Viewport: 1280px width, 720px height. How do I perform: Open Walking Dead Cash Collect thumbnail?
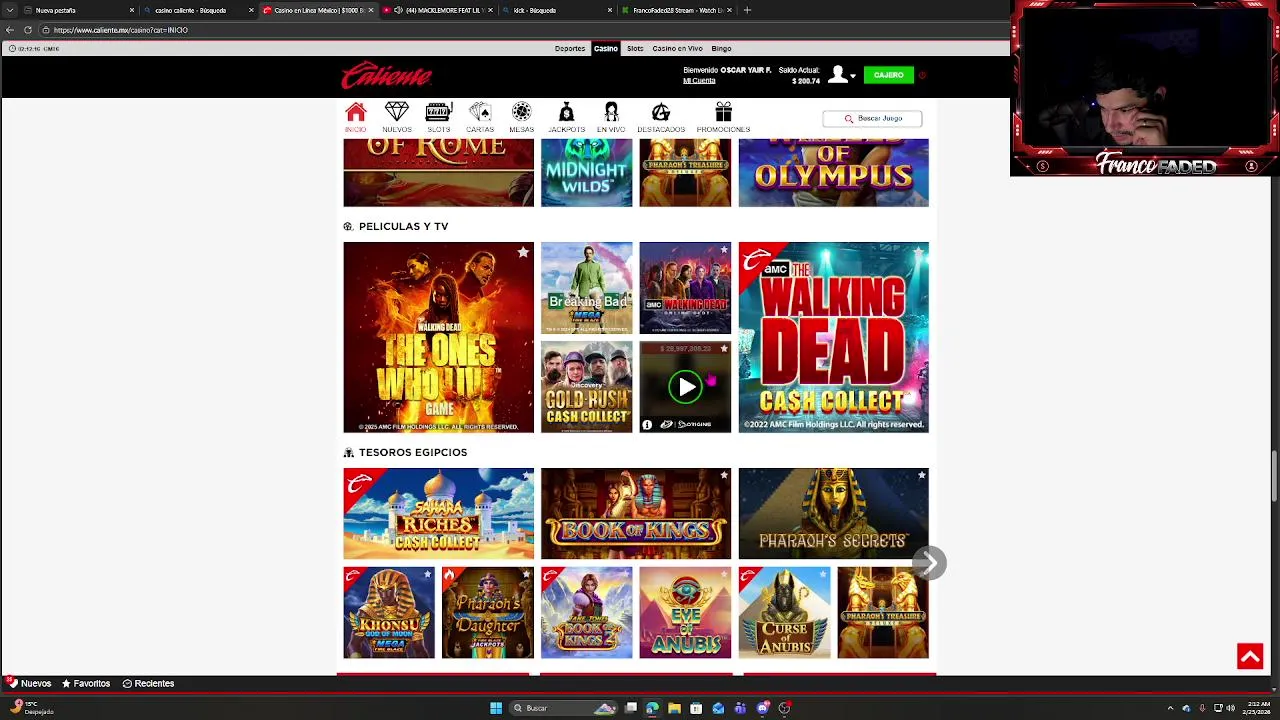833,337
